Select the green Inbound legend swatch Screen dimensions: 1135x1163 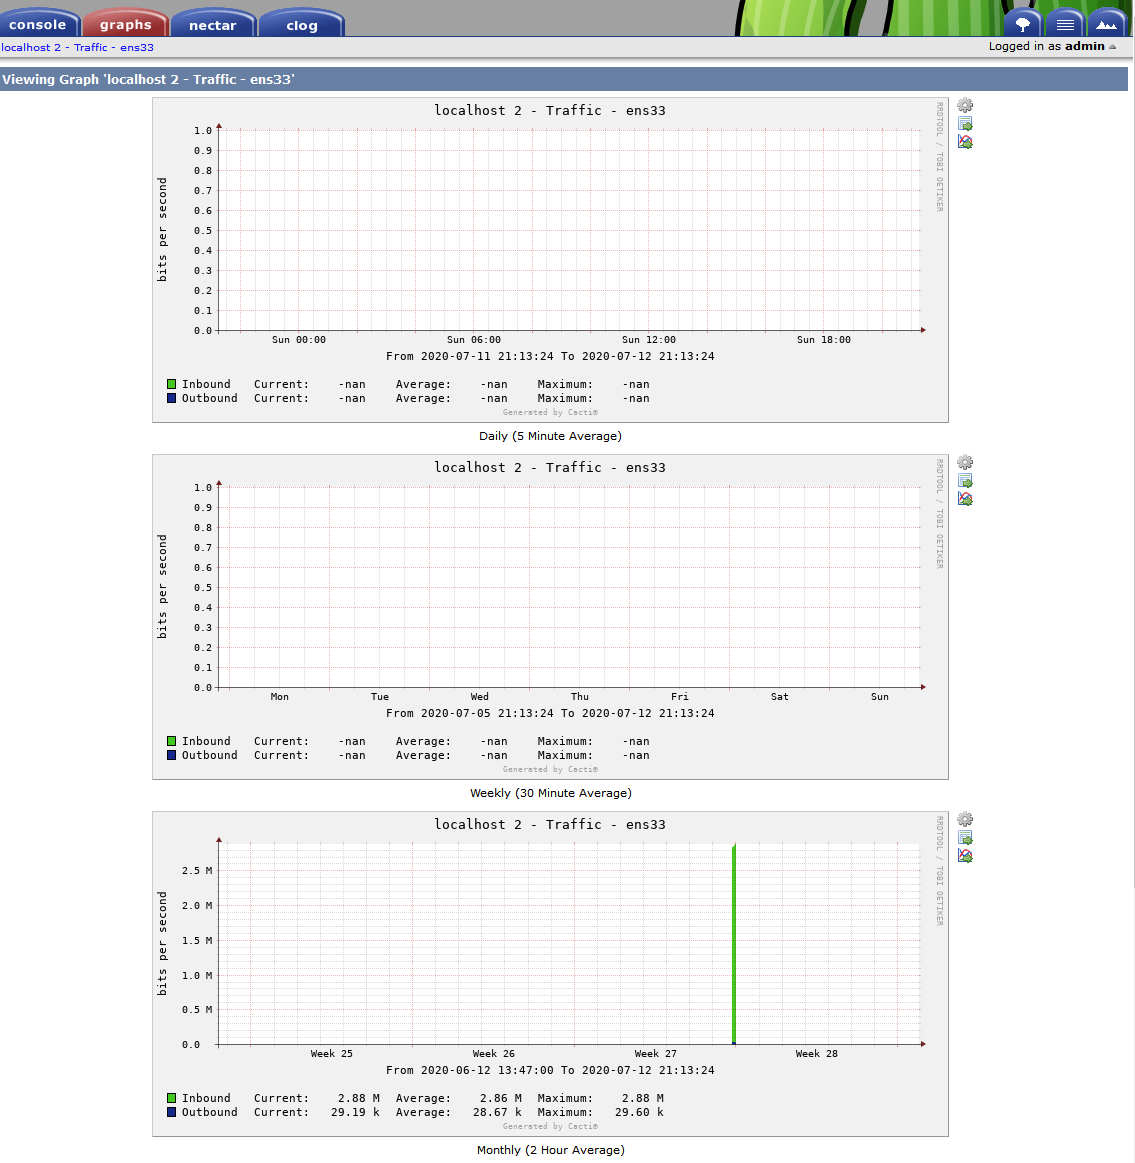pyautogui.click(x=170, y=383)
